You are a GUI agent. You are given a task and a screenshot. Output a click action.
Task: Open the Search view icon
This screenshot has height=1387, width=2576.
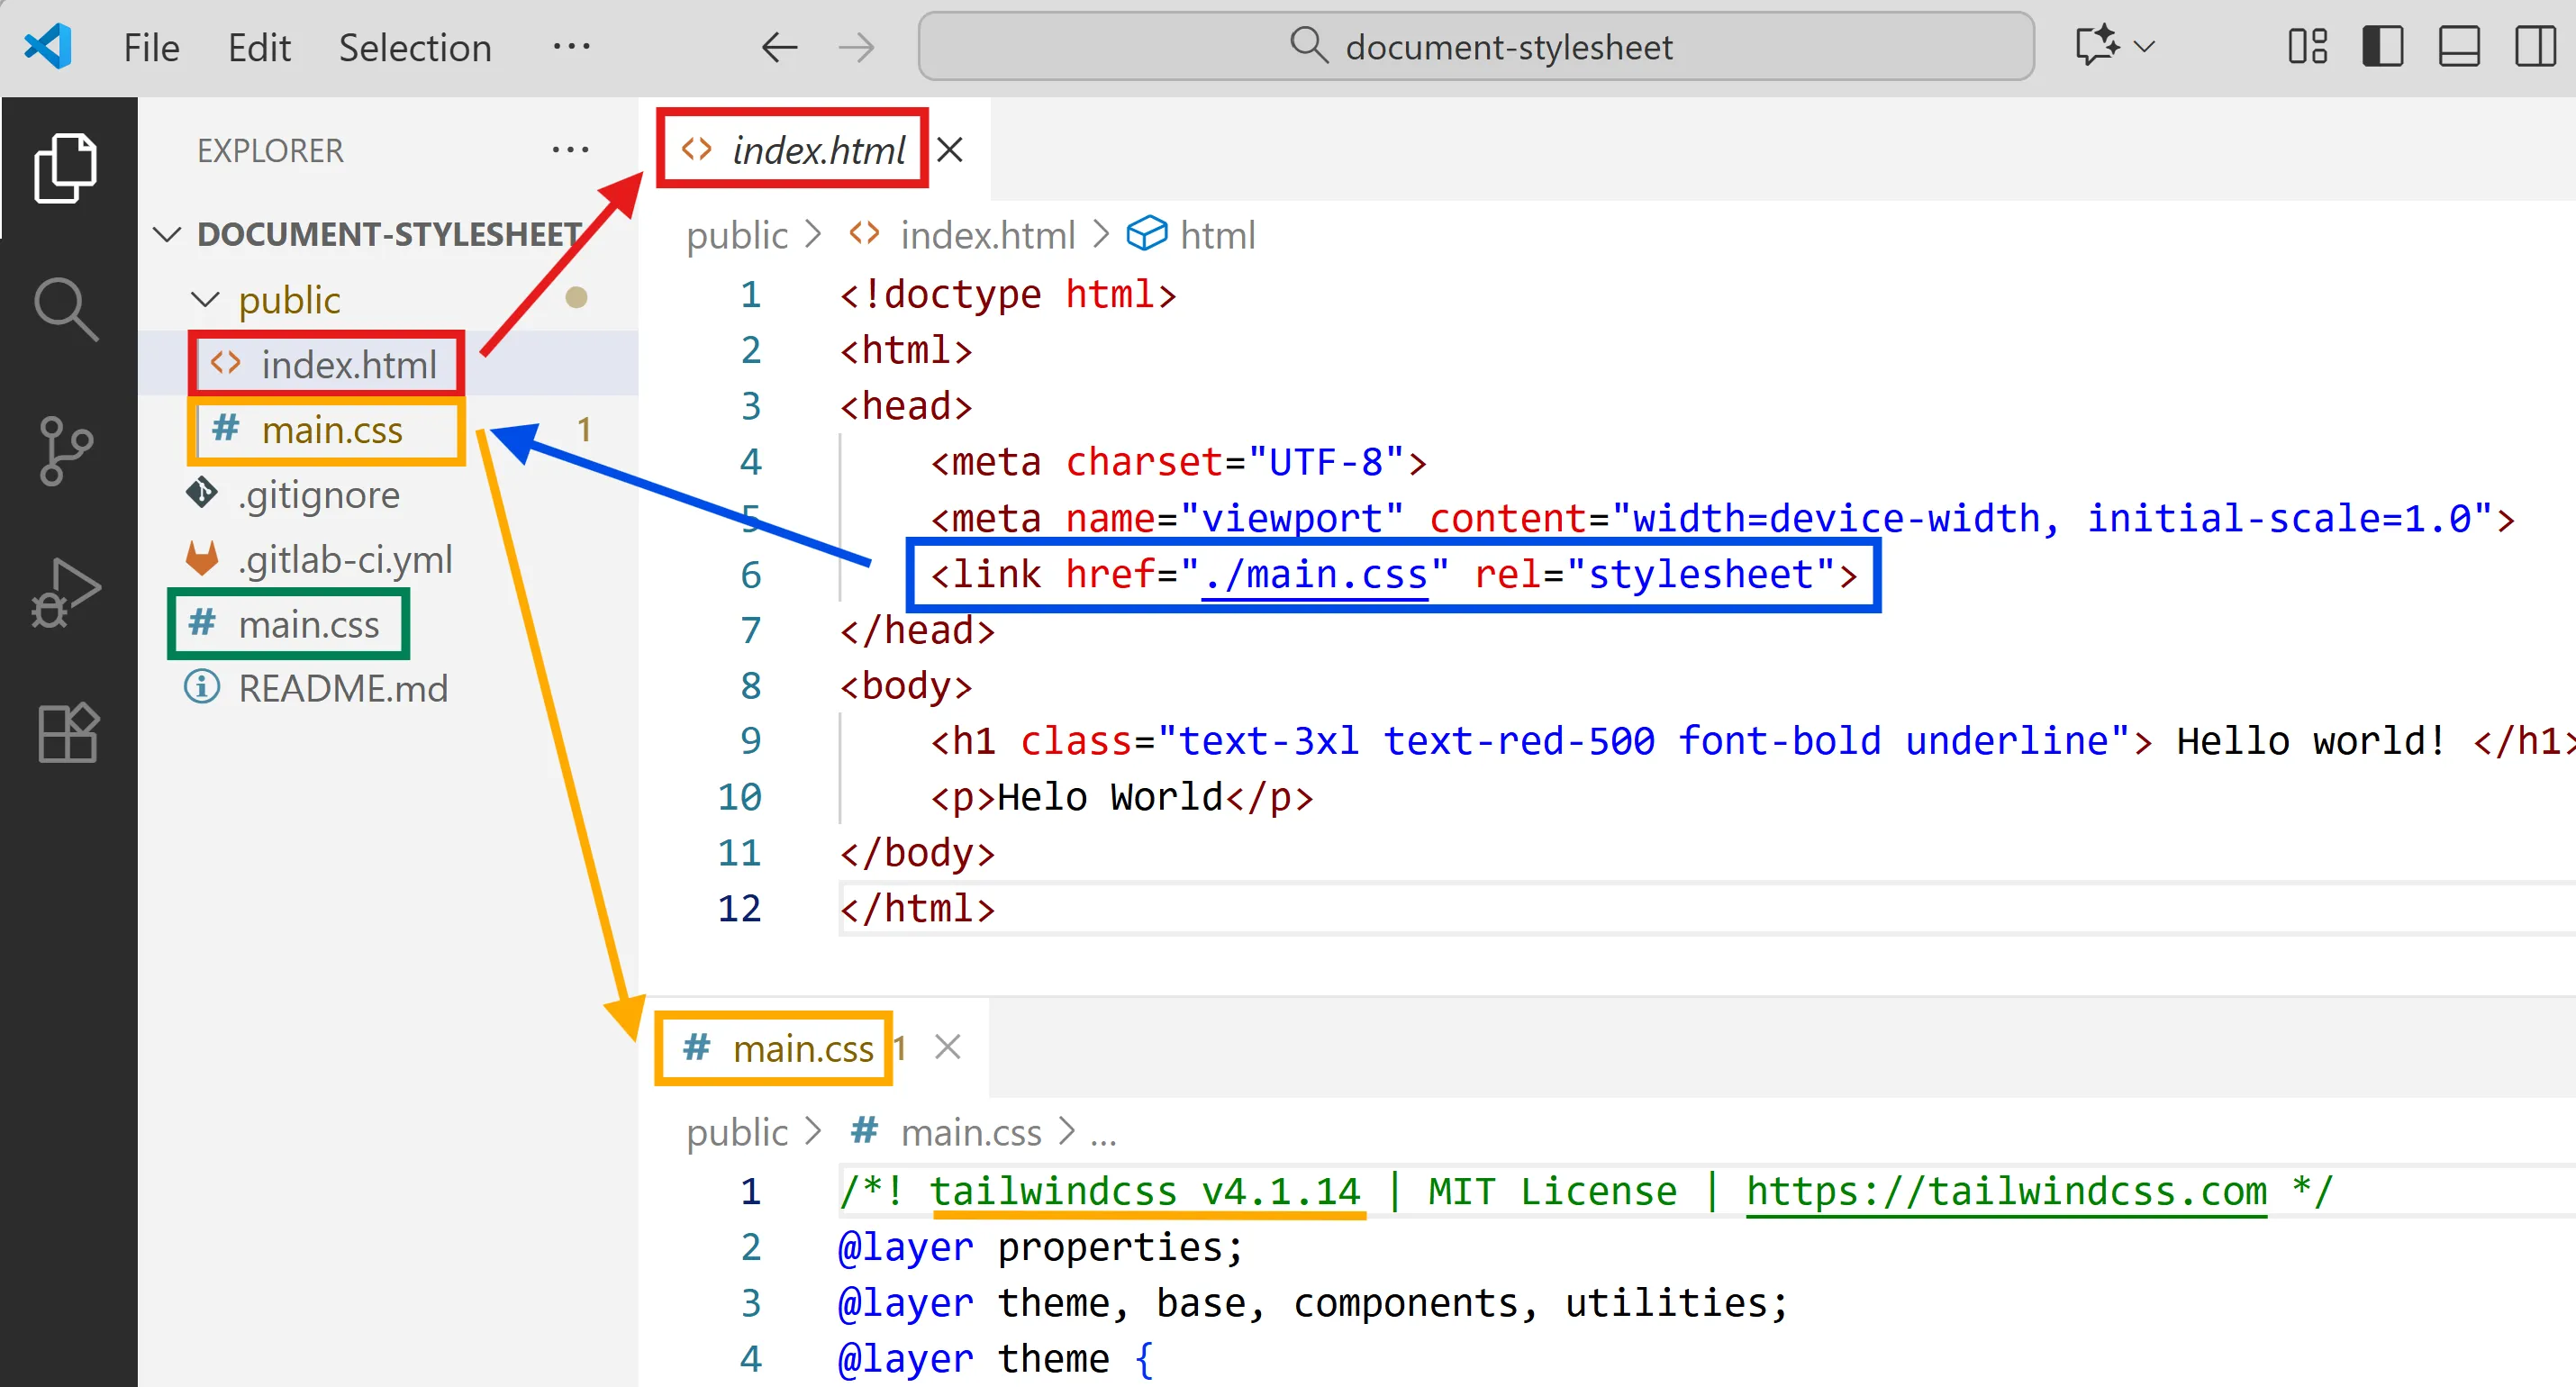66,309
